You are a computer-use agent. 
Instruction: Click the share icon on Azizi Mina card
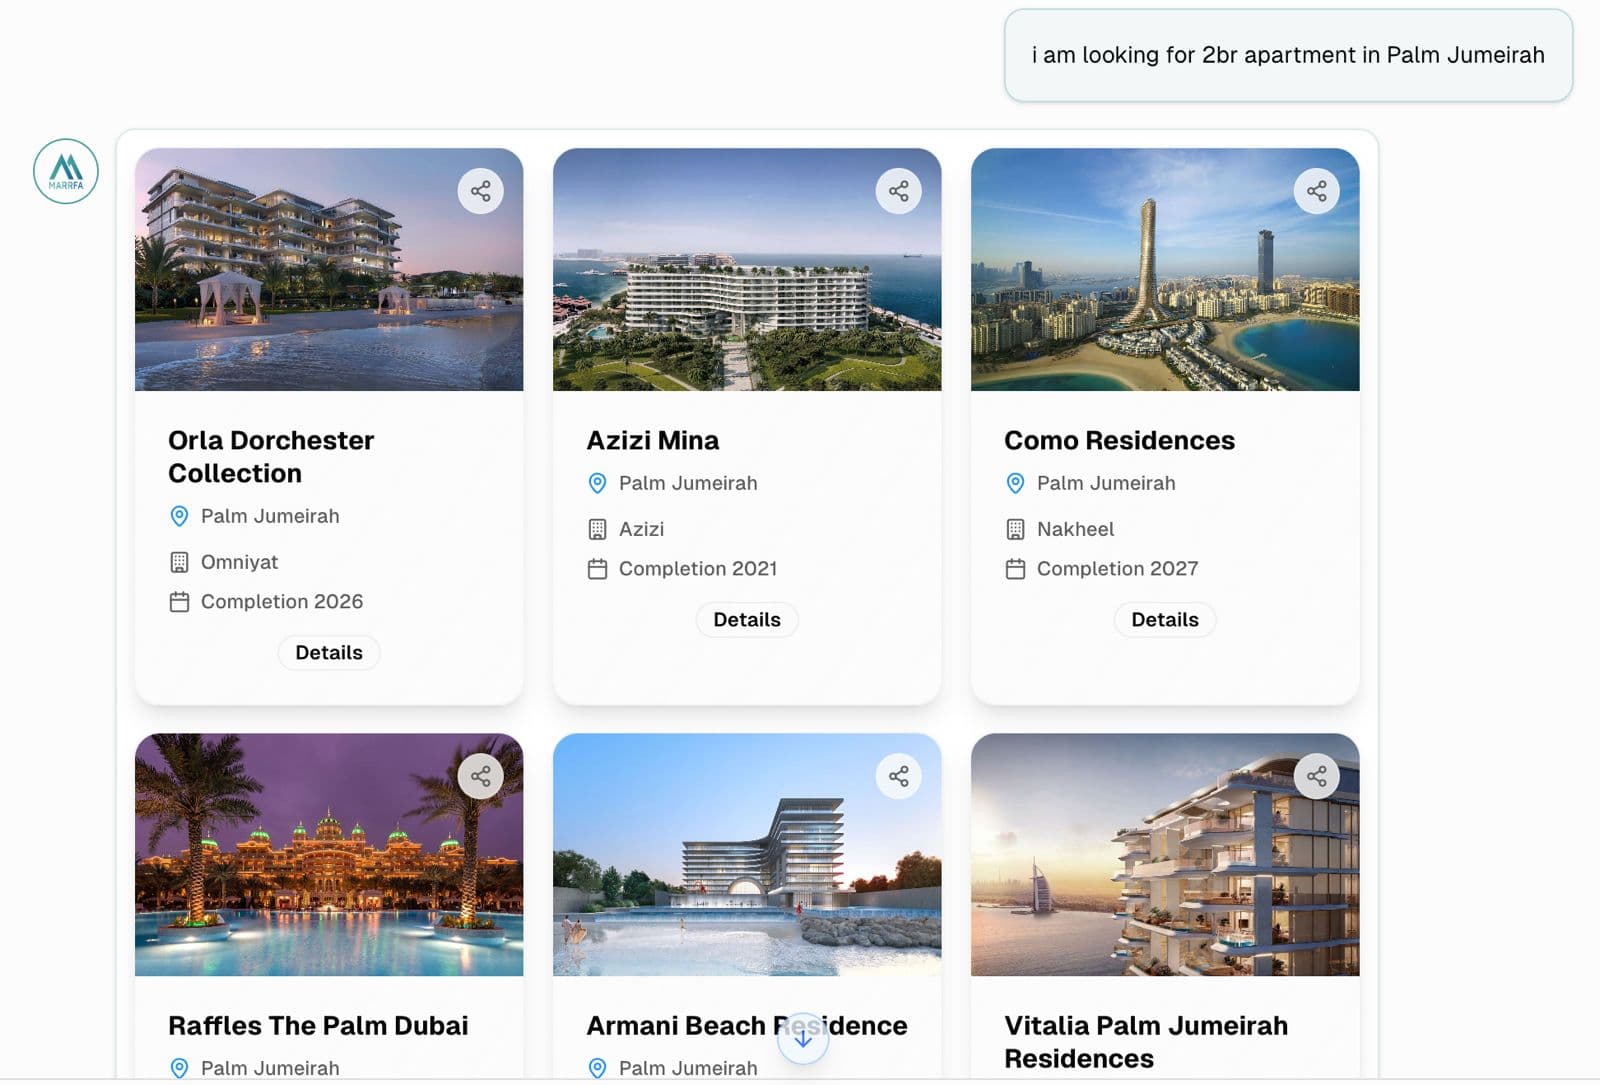[899, 190]
